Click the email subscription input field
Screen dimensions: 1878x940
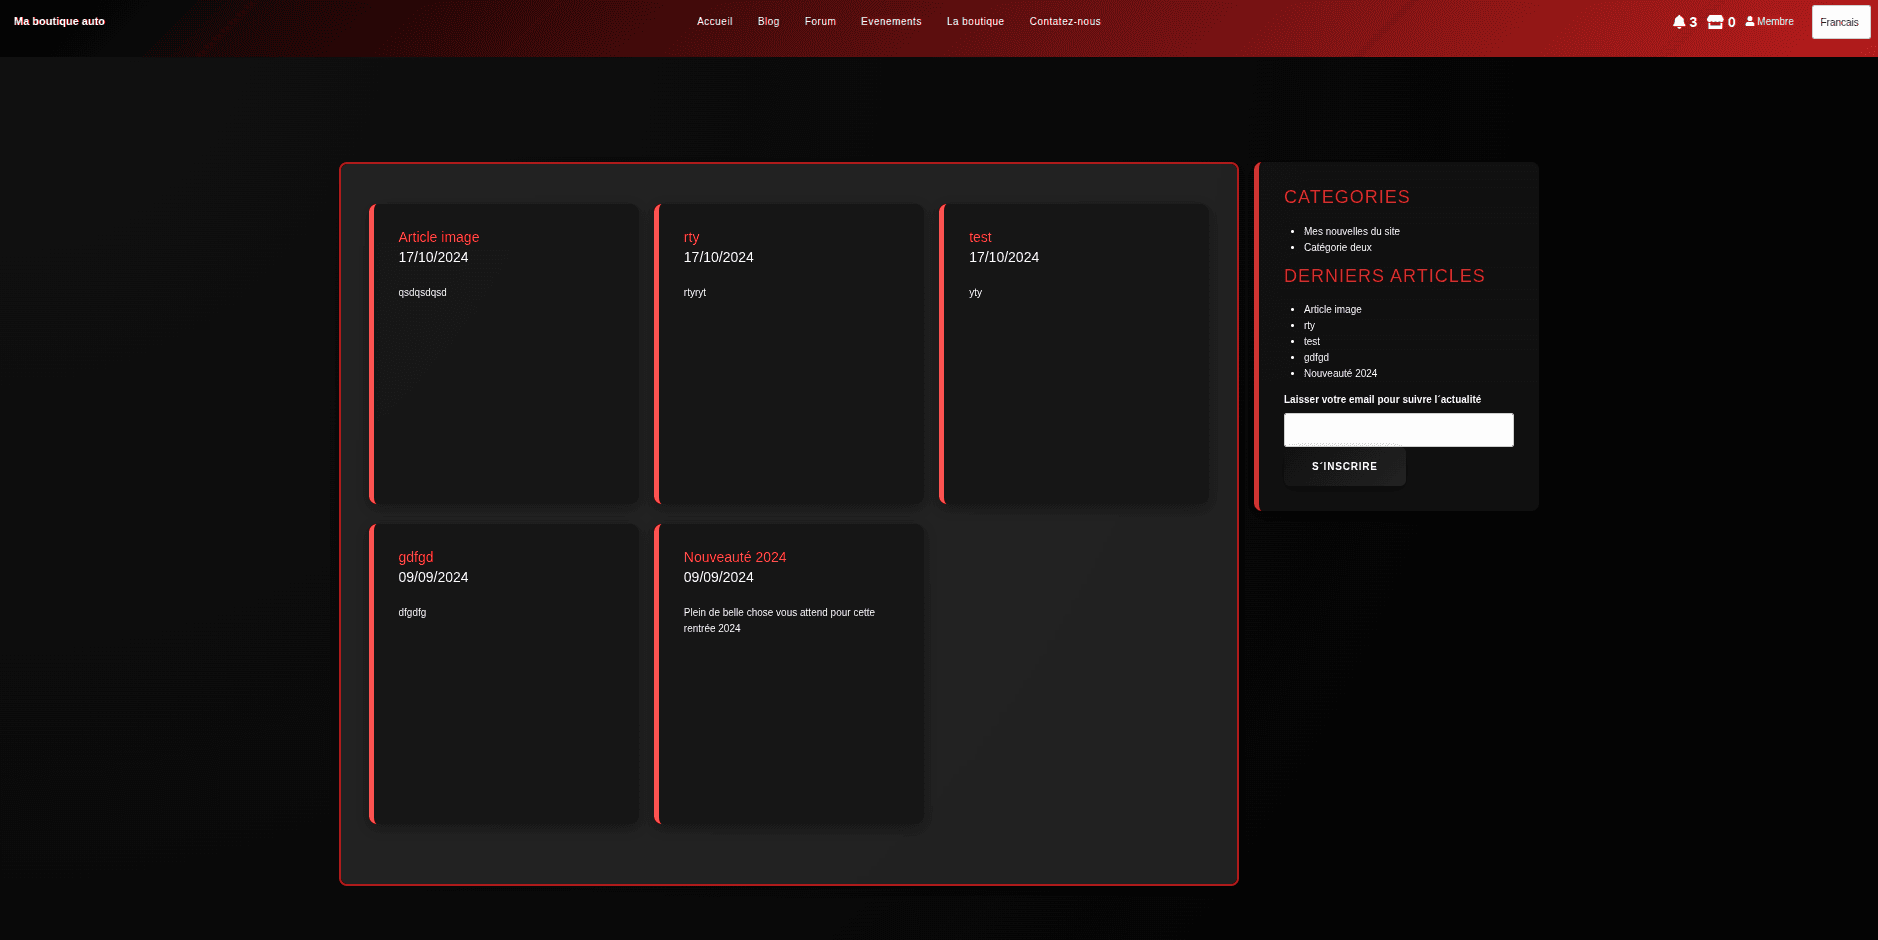coord(1398,429)
